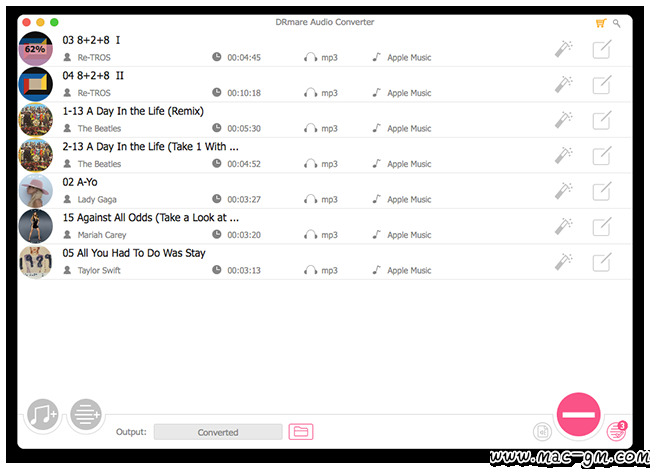Viewport: 650px width, 469px height.
Task: Open the output folder browse icon
Action: (301, 432)
